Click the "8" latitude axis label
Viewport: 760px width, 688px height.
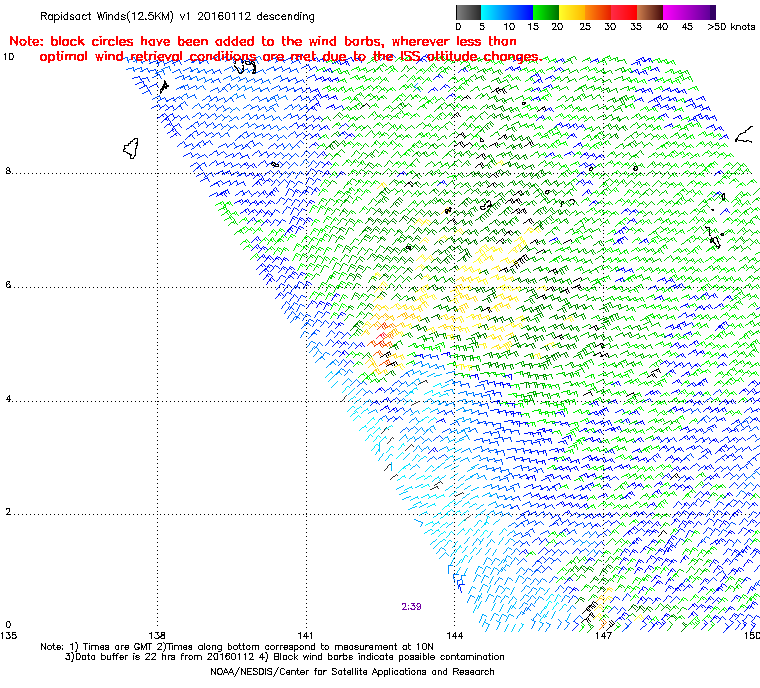pos(8,171)
